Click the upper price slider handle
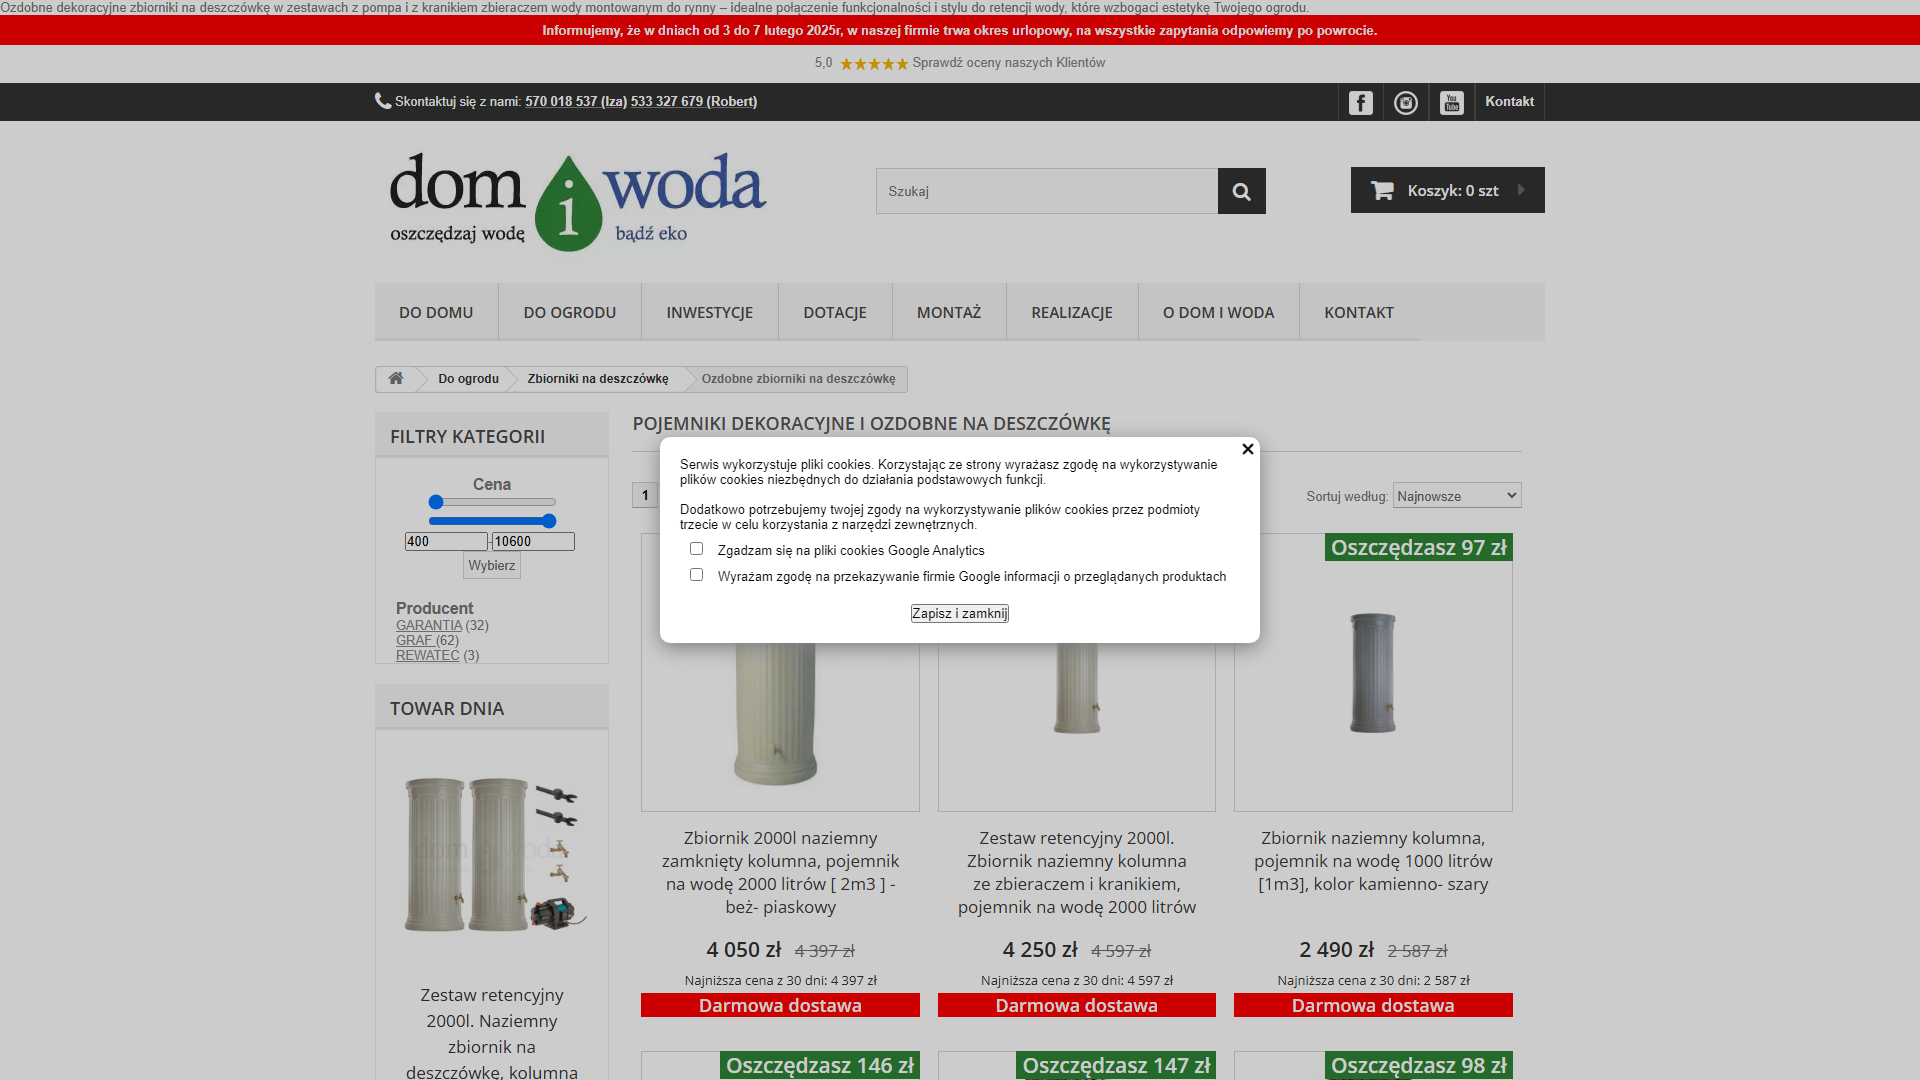Viewport: 1920px width, 1080px height. pyautogui.click(x=549, y=521)
